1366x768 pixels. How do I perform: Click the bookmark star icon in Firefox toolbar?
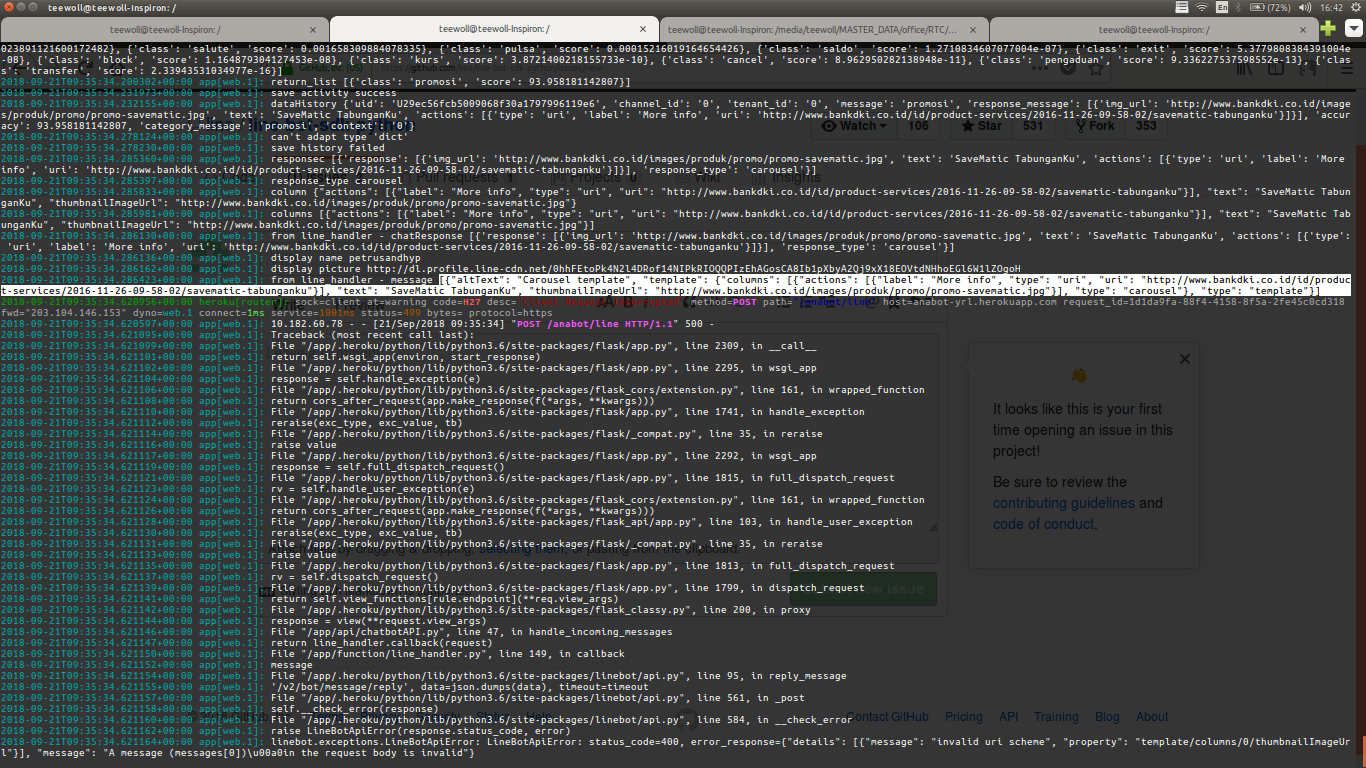click(1095, 69)
